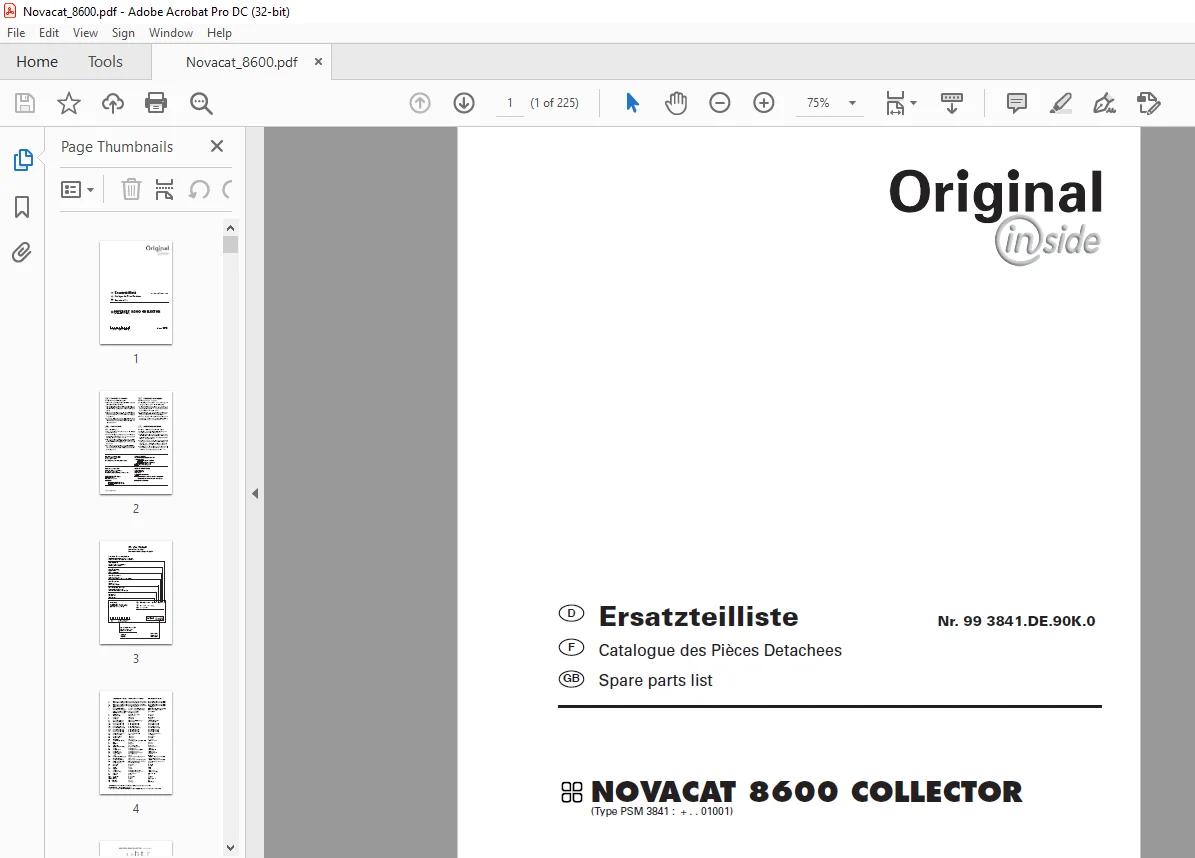Click the print pages icon in thumbnails panel

(x=164, y=189)
